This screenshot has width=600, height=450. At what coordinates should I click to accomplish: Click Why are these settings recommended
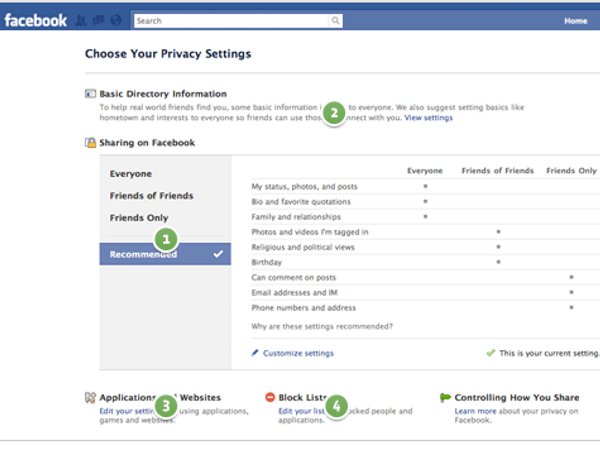pos(322,326)
